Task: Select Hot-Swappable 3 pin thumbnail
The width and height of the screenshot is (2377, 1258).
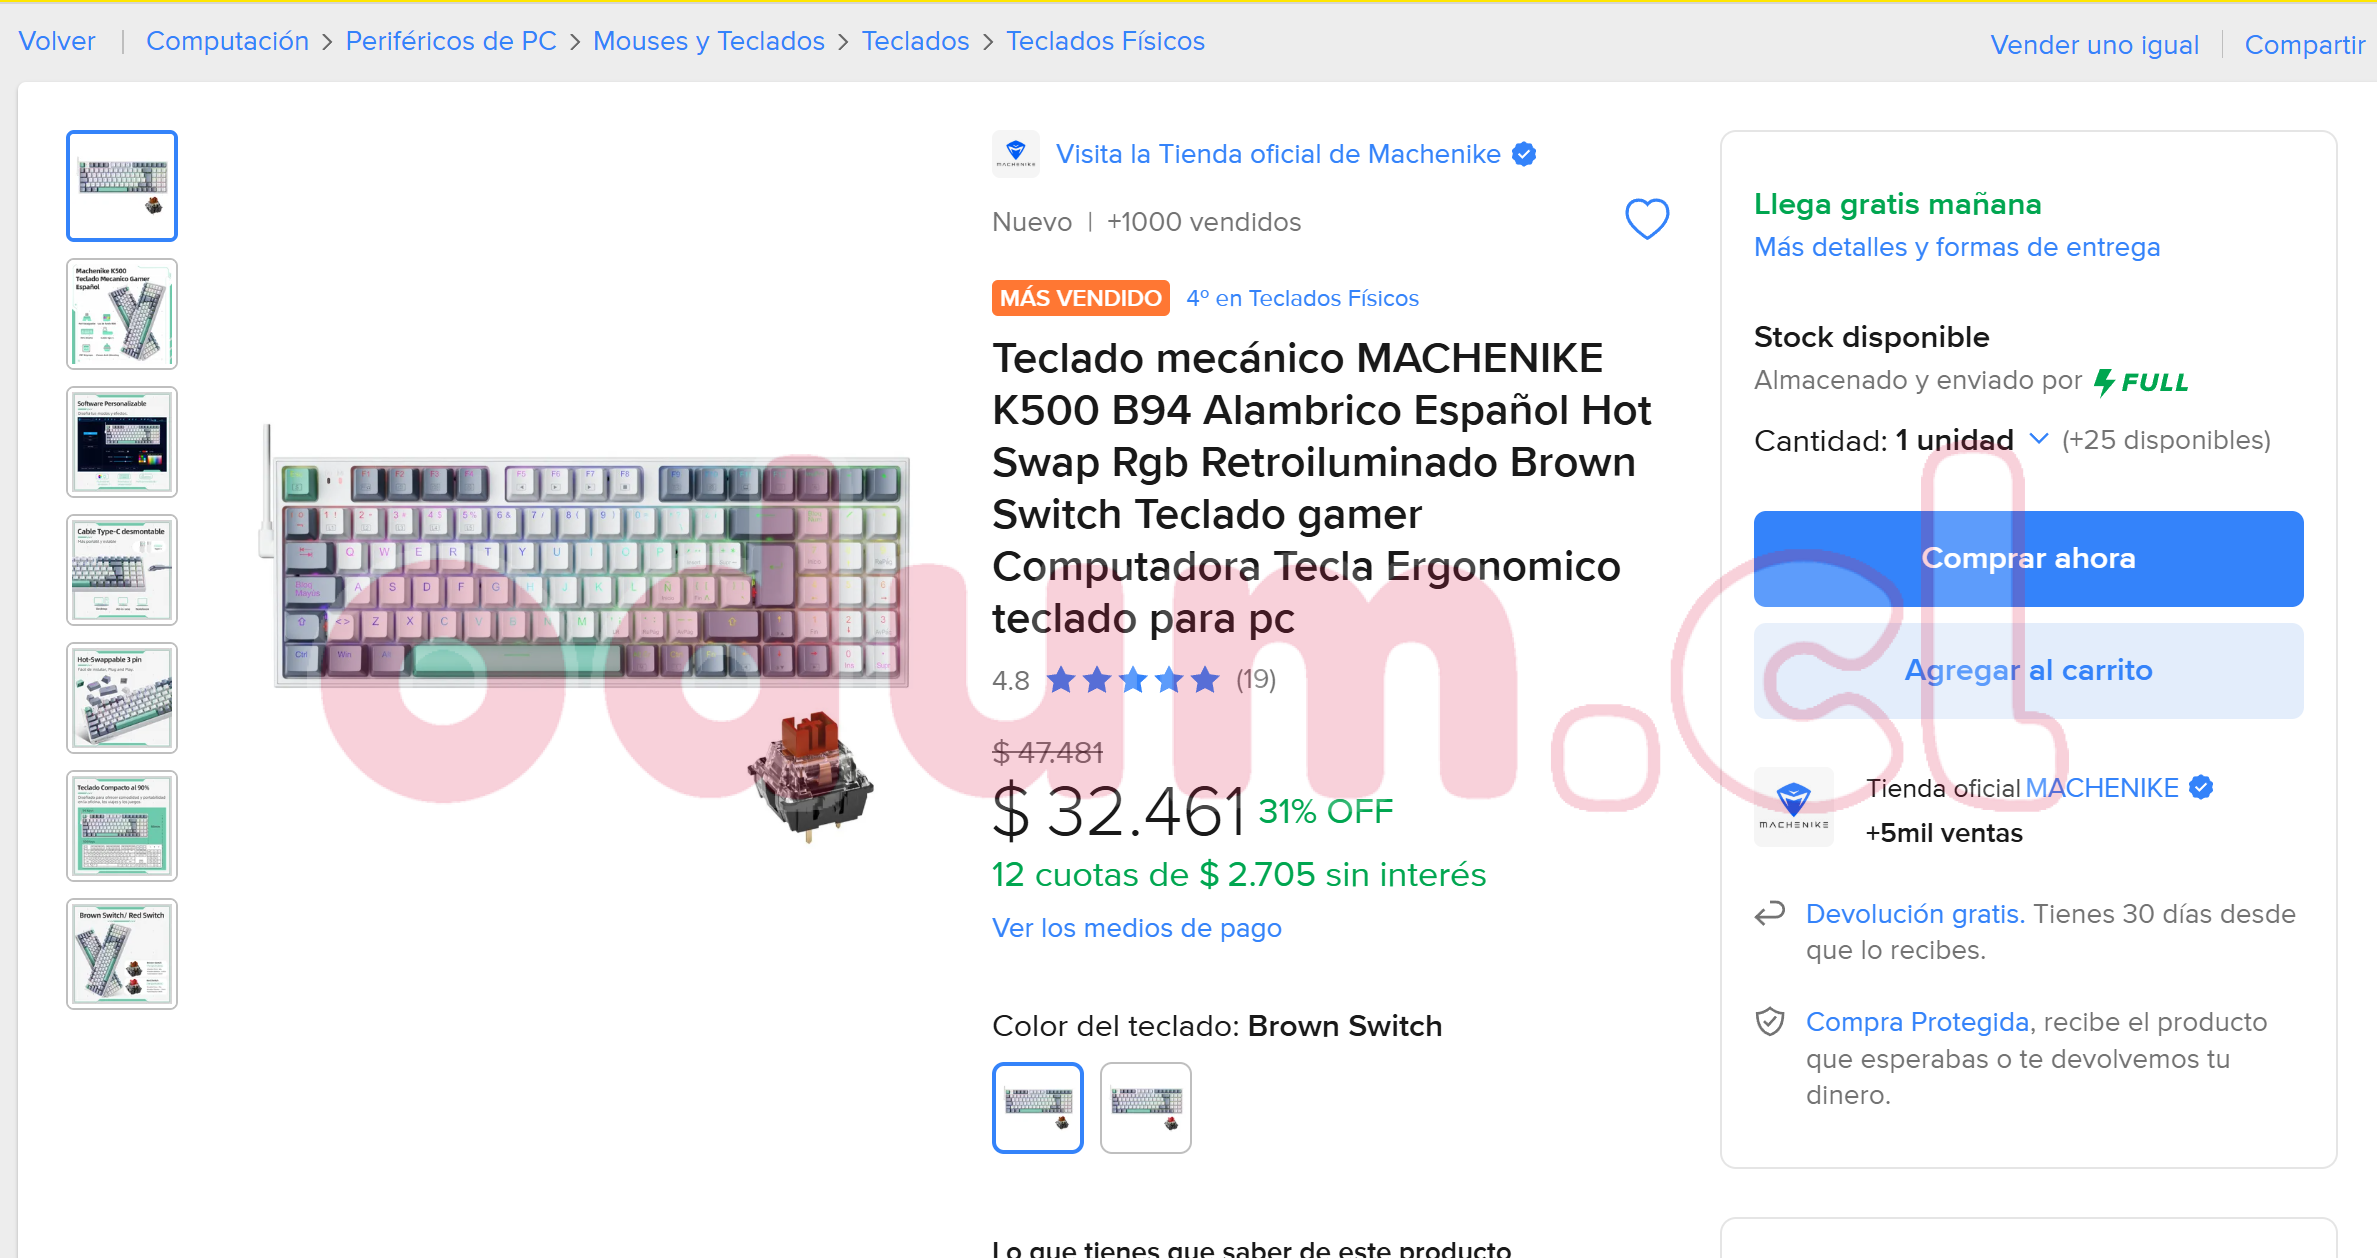Action: pos(122,698)
